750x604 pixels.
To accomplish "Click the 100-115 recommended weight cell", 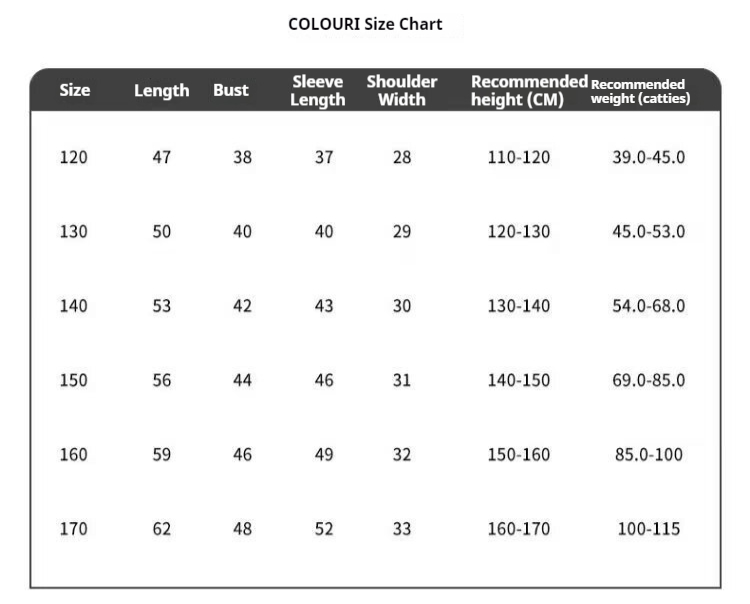I will (649, 529).
